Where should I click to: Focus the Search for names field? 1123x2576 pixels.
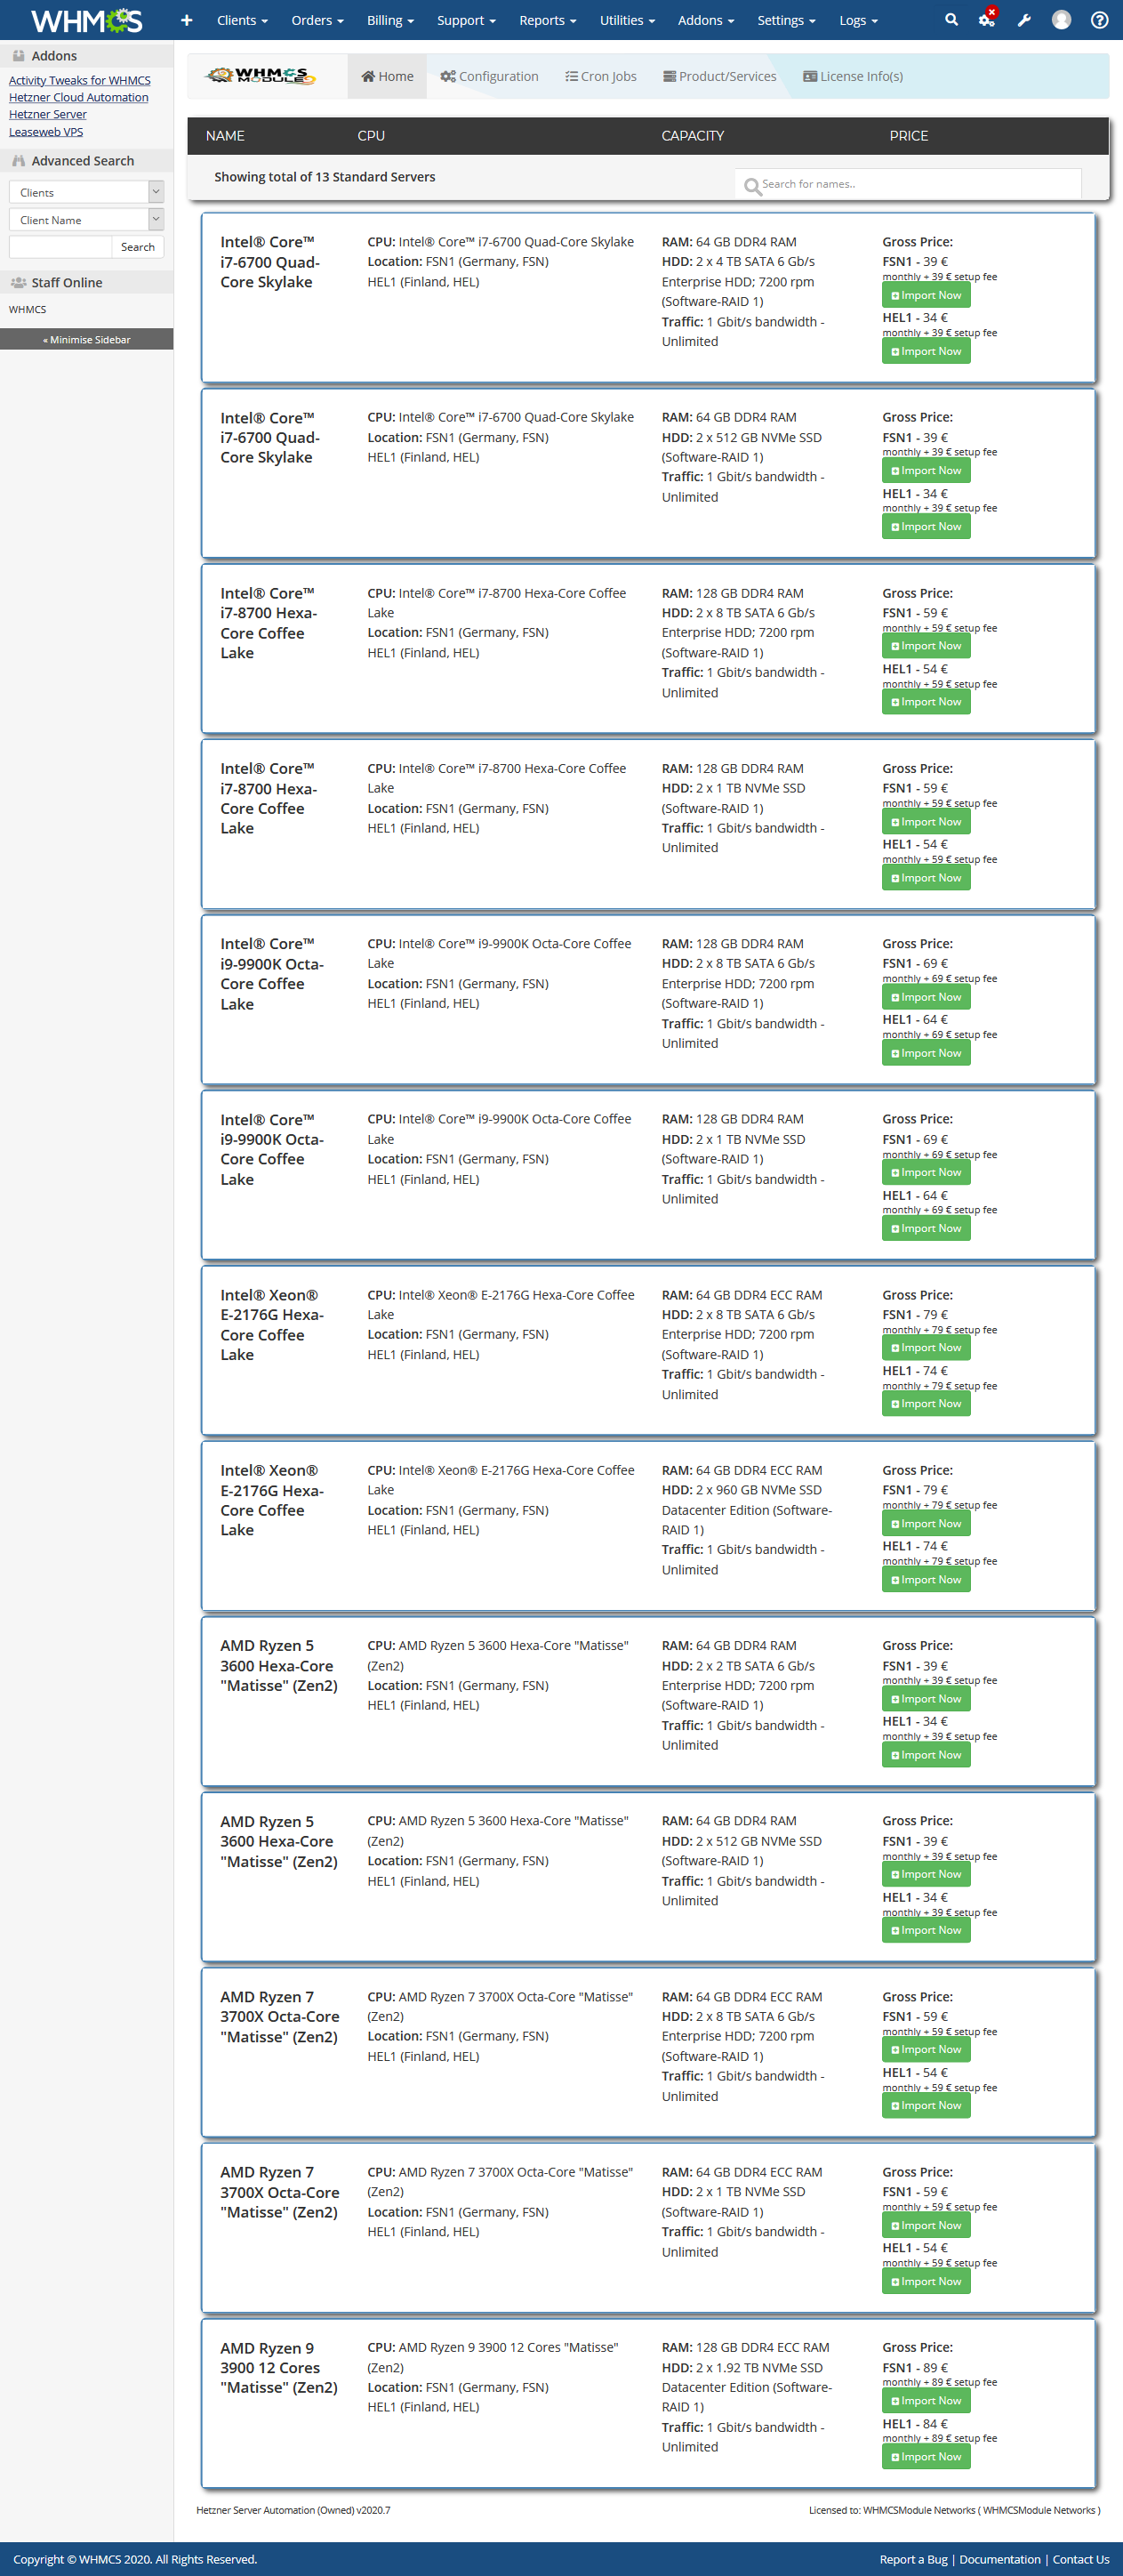click(908, 184)
